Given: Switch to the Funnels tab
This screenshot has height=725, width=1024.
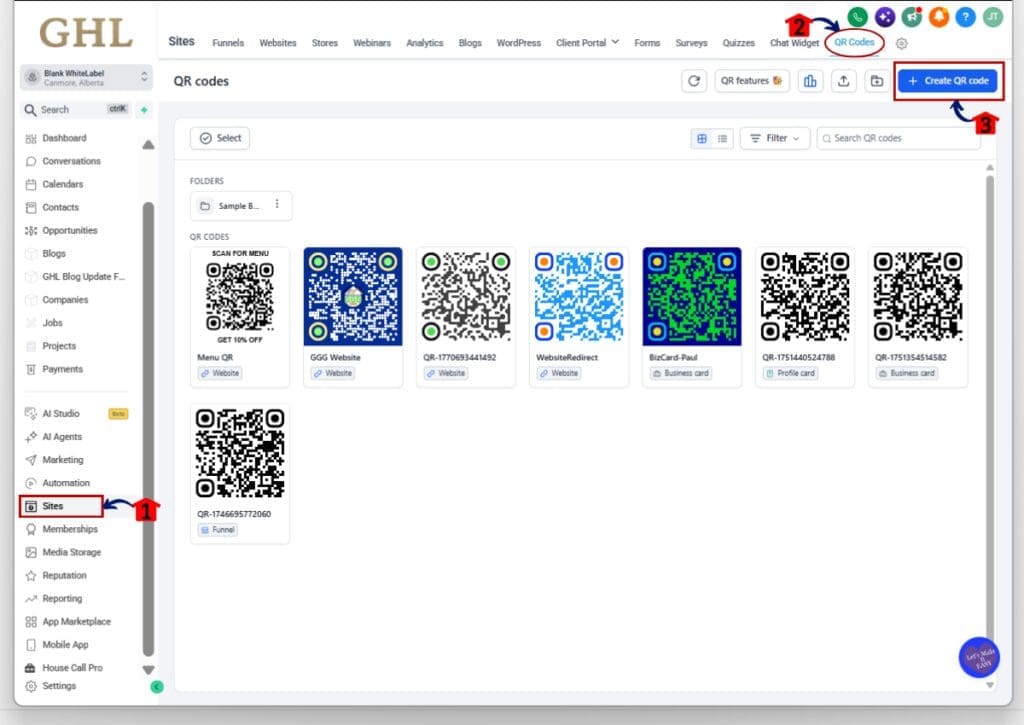Looking at the screenshot, I should click(x=228, y=43).
